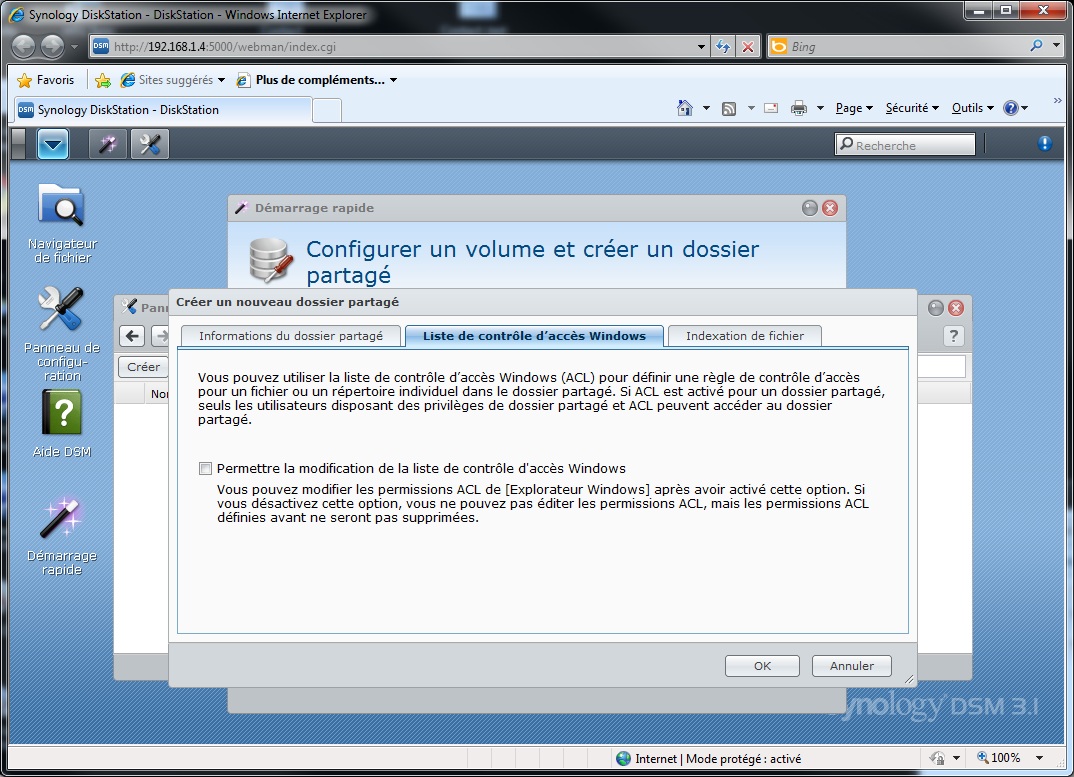This screenshot has height=777, width=1074.
Task: Close the control panel window with red X
Action: 956,308
